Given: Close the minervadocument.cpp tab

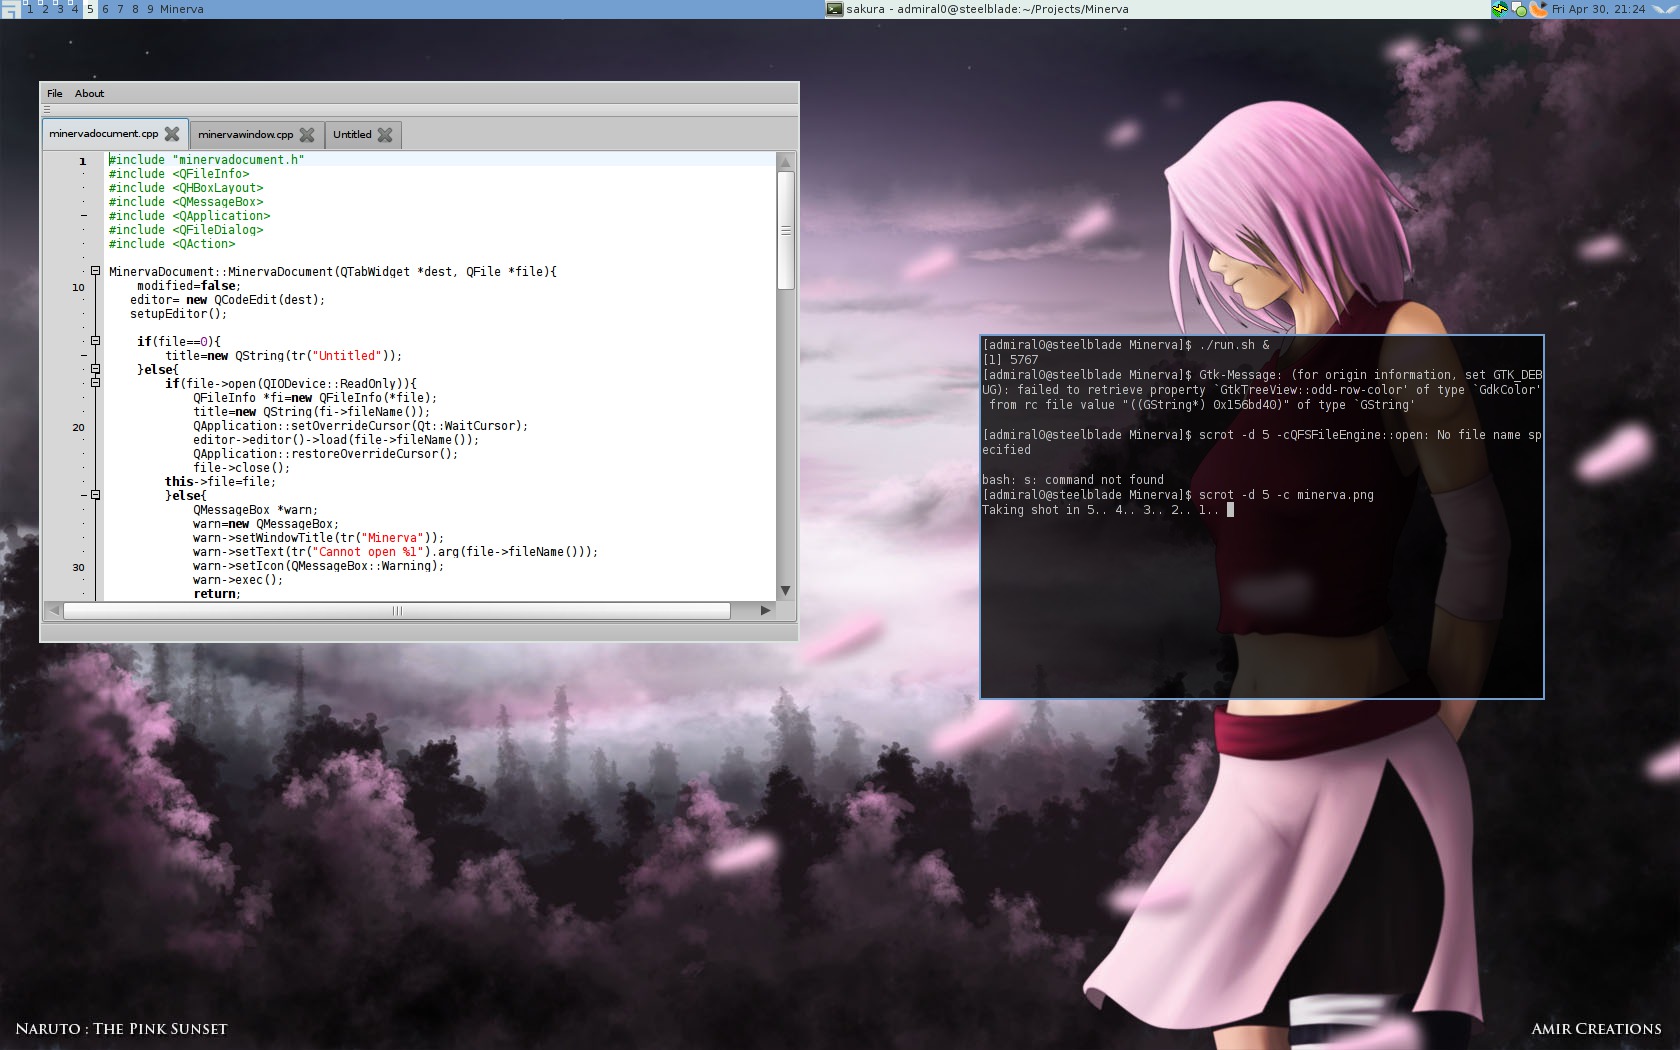Looking at the screenshot, I should [x=172, y=134].
